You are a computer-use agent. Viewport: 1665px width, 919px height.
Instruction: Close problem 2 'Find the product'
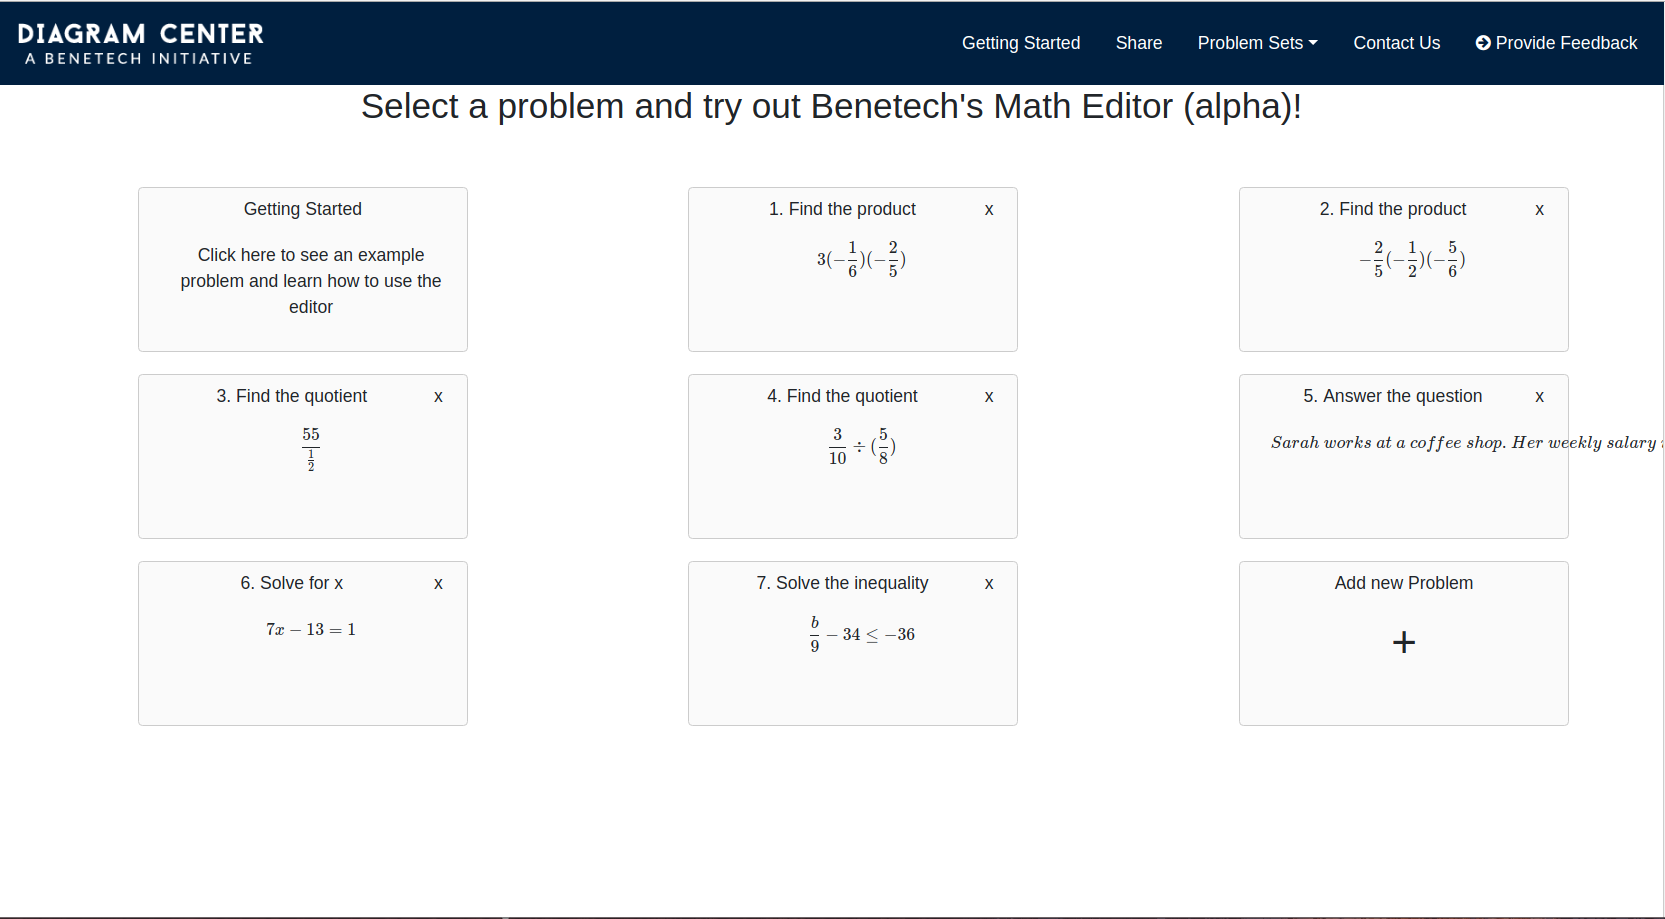[1539, 209]
